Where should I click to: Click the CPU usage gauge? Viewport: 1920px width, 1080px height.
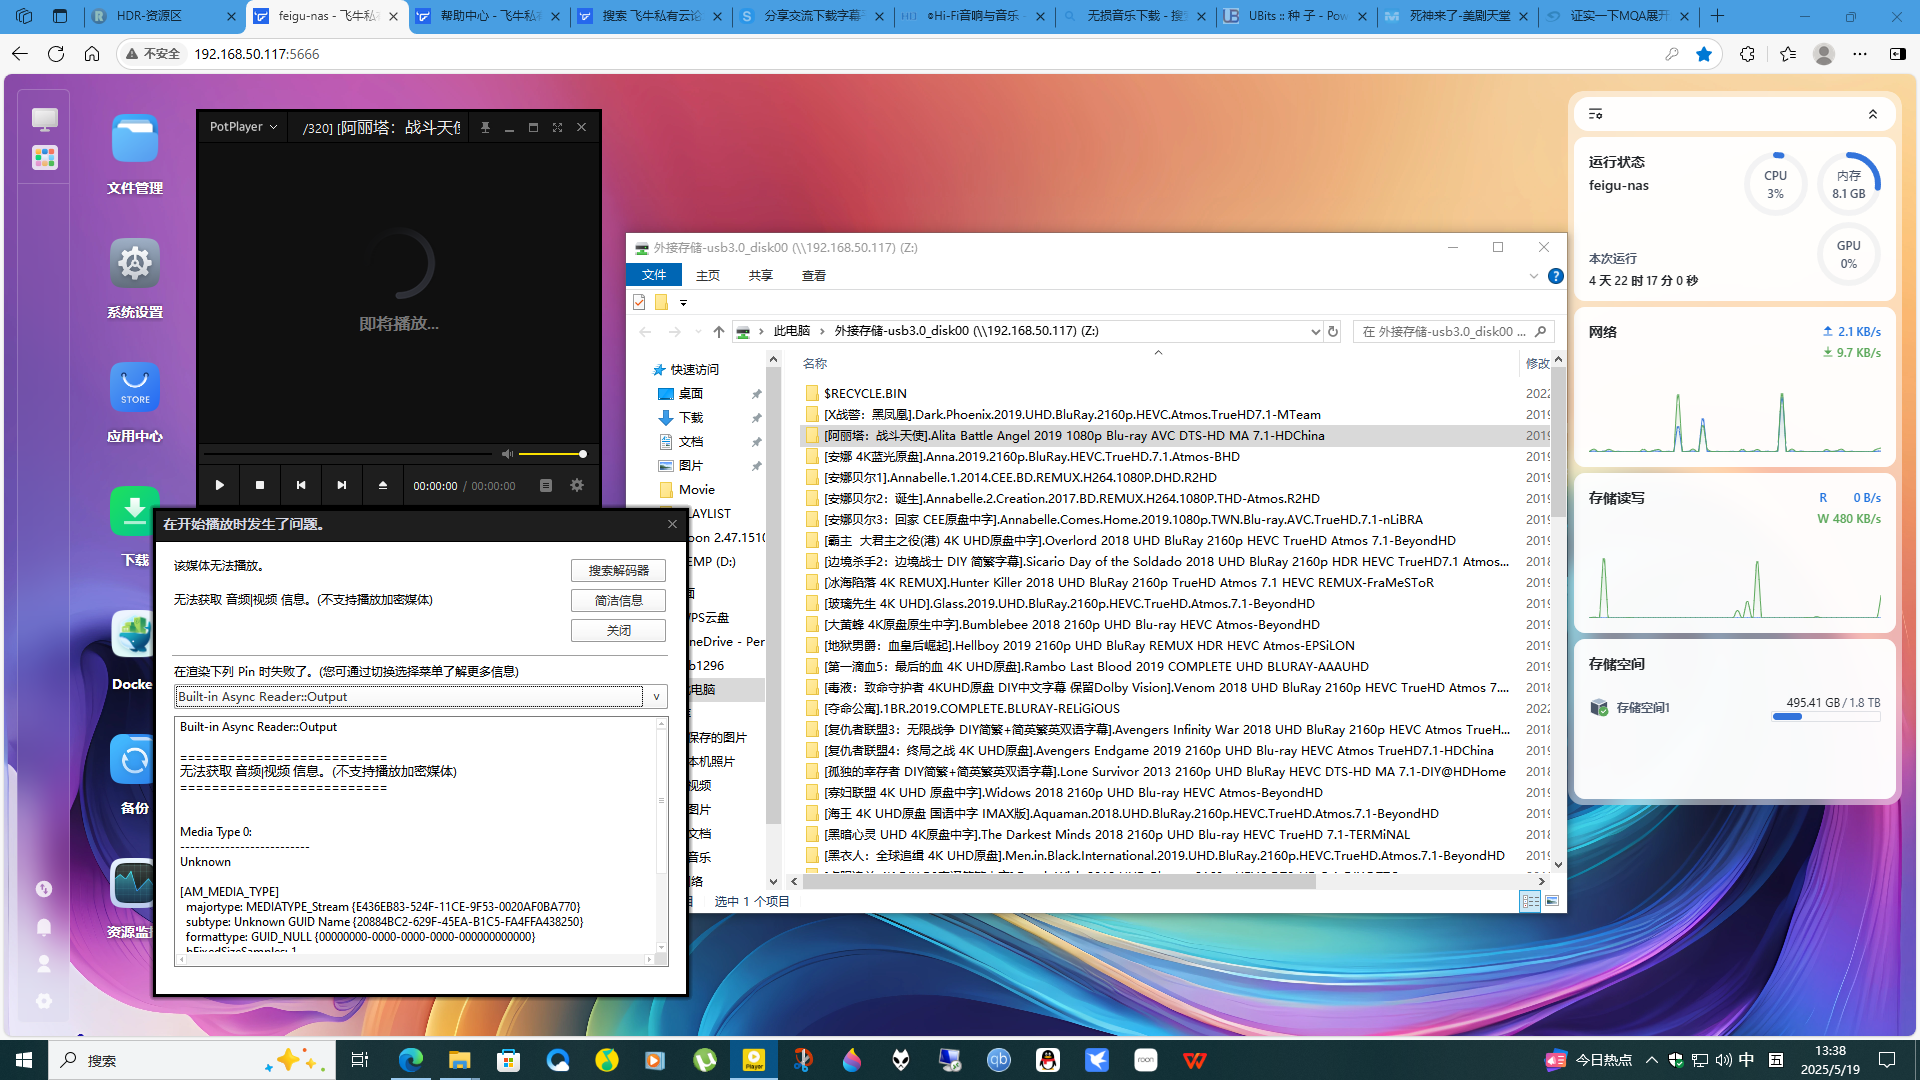1775,184
